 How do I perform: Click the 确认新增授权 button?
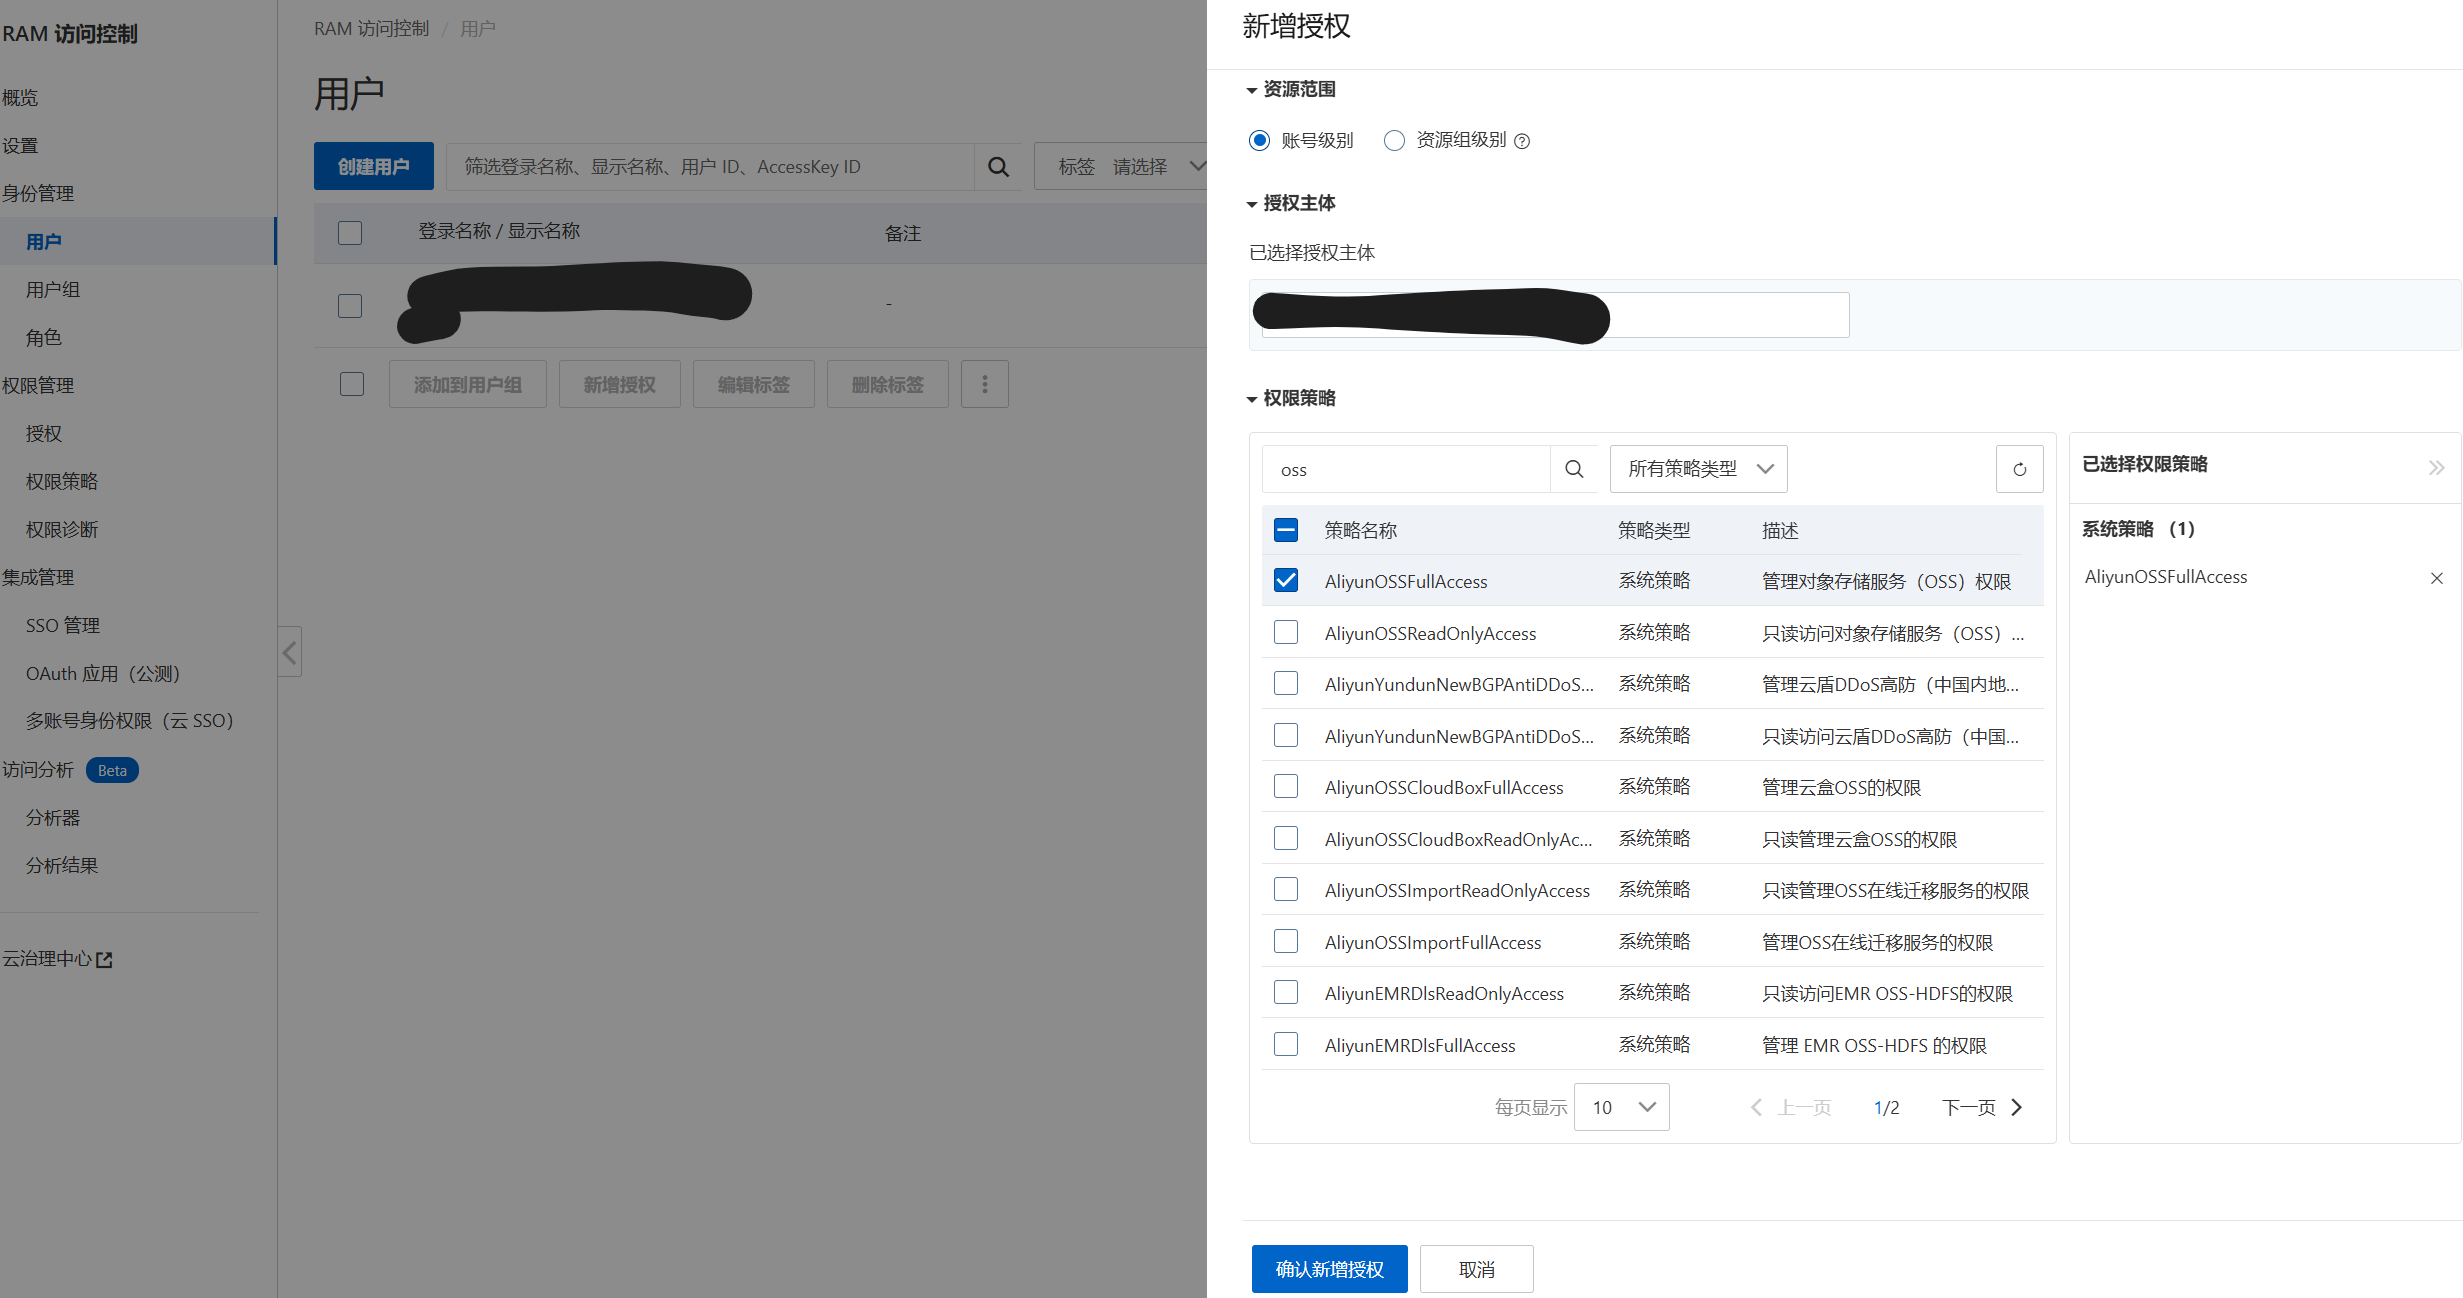pyautogui.click(x=1329, y=1269)
